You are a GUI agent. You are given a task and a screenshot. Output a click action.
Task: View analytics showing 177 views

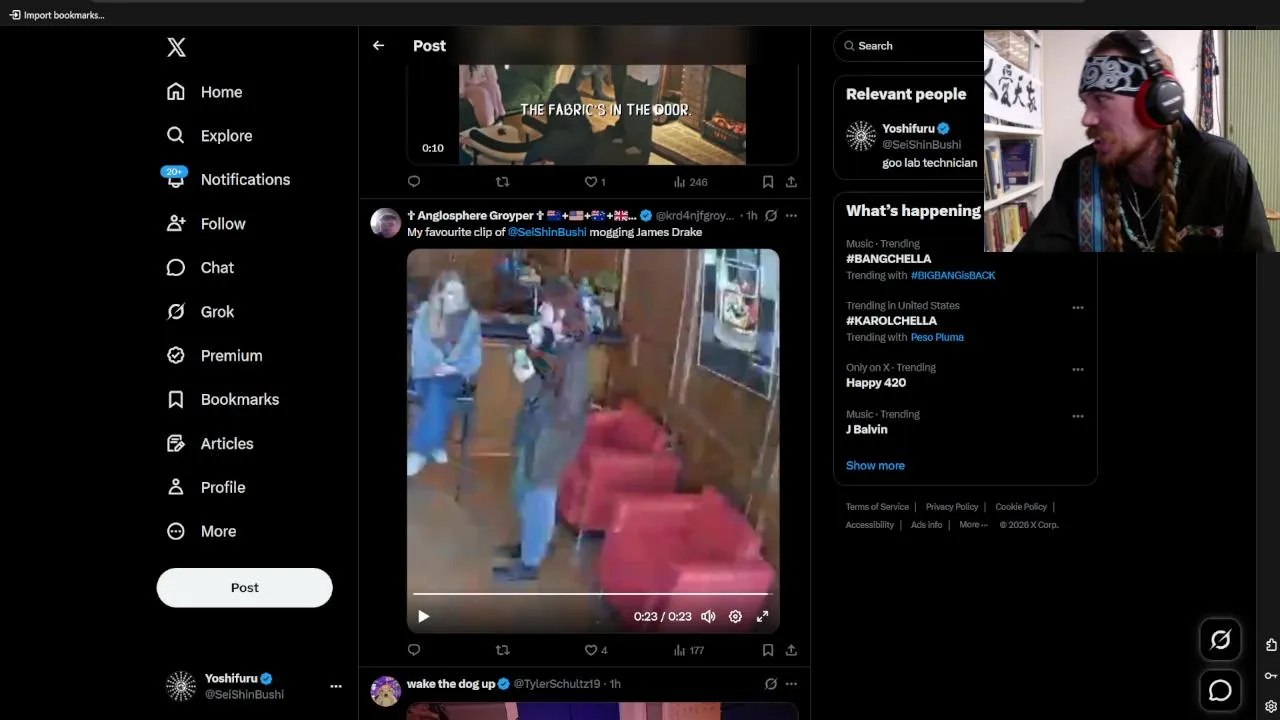[689, 650]
